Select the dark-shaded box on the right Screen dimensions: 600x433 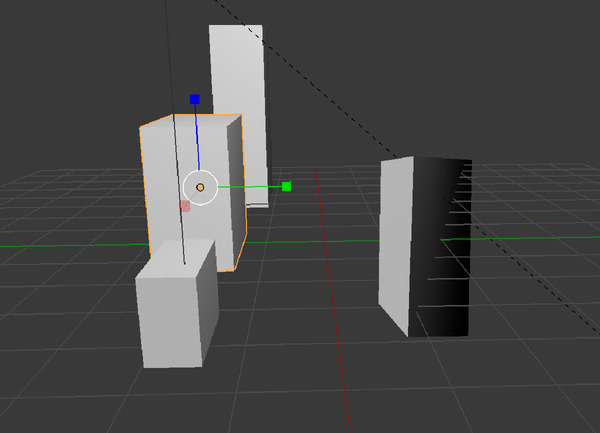pyautogui.click(x=440, y=250)
